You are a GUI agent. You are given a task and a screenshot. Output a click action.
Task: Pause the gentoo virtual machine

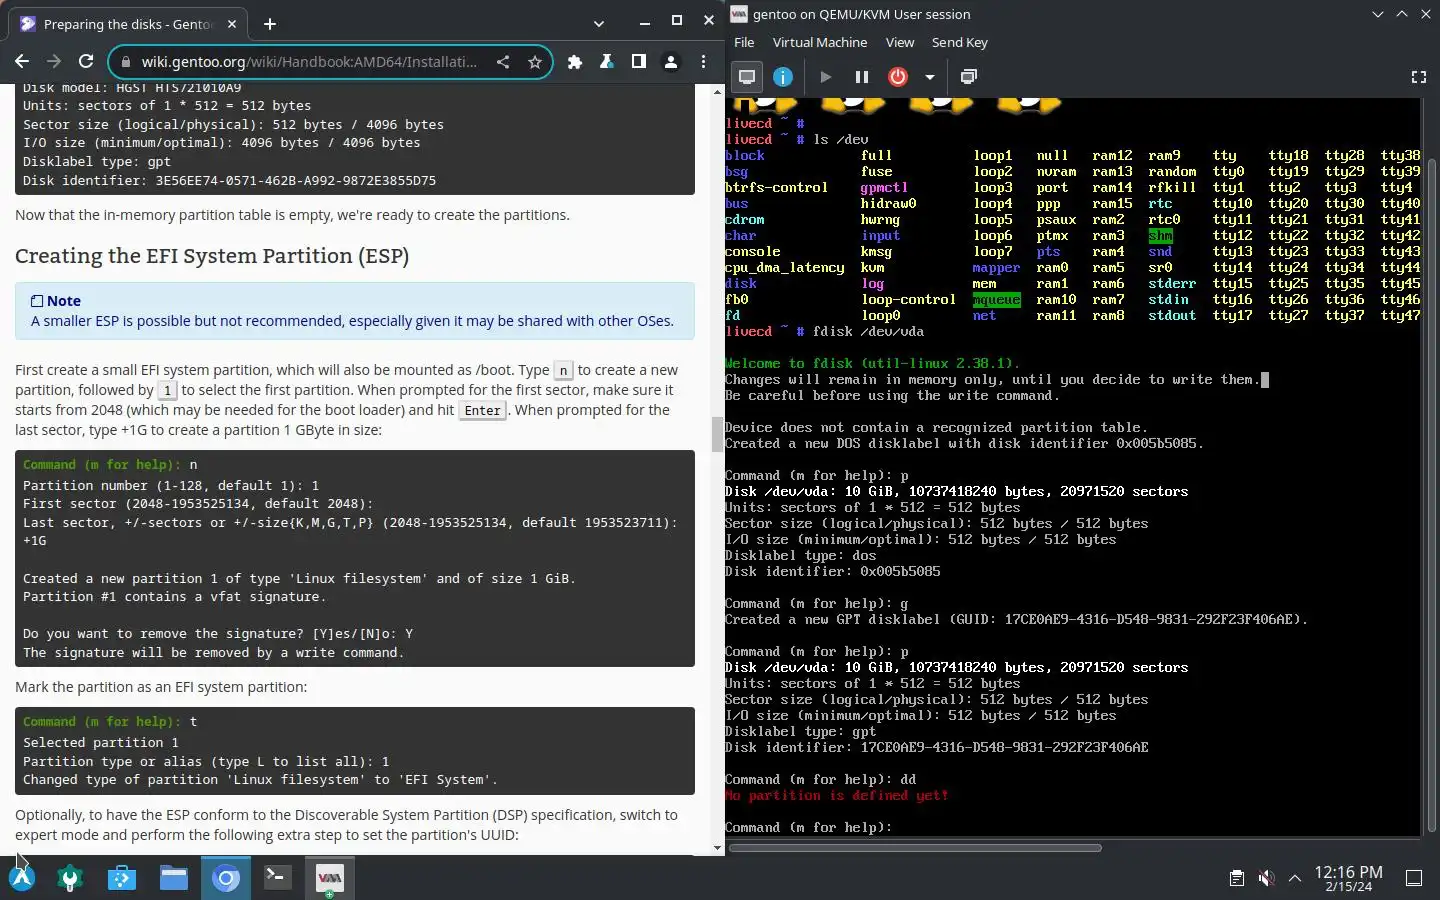coord(861,77)
